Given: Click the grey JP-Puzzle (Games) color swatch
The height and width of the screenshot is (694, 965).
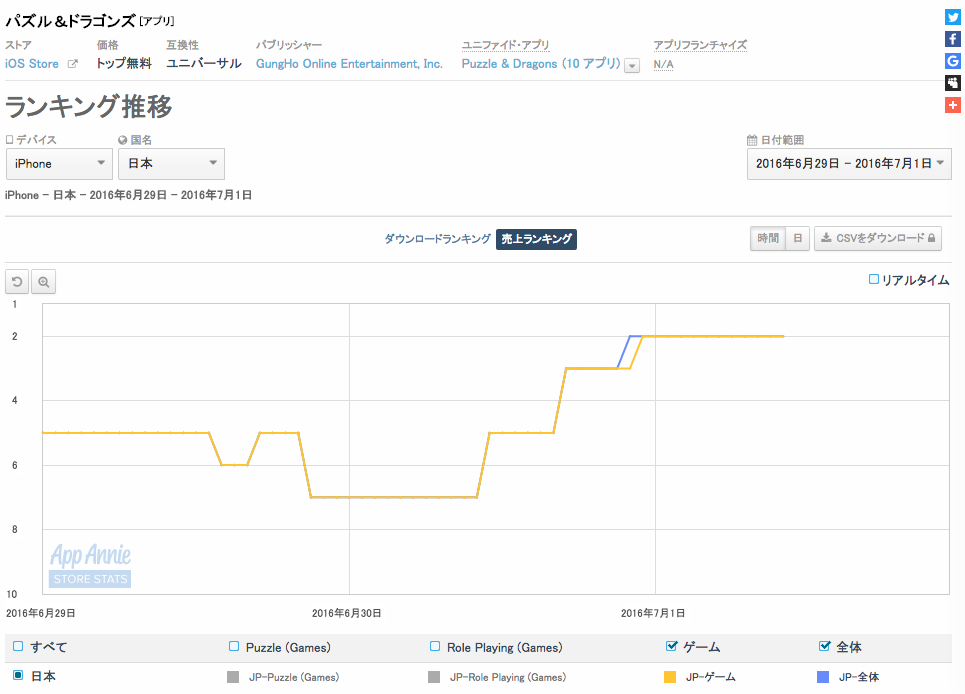Looking at the screenshot, I should click(233, 677).
